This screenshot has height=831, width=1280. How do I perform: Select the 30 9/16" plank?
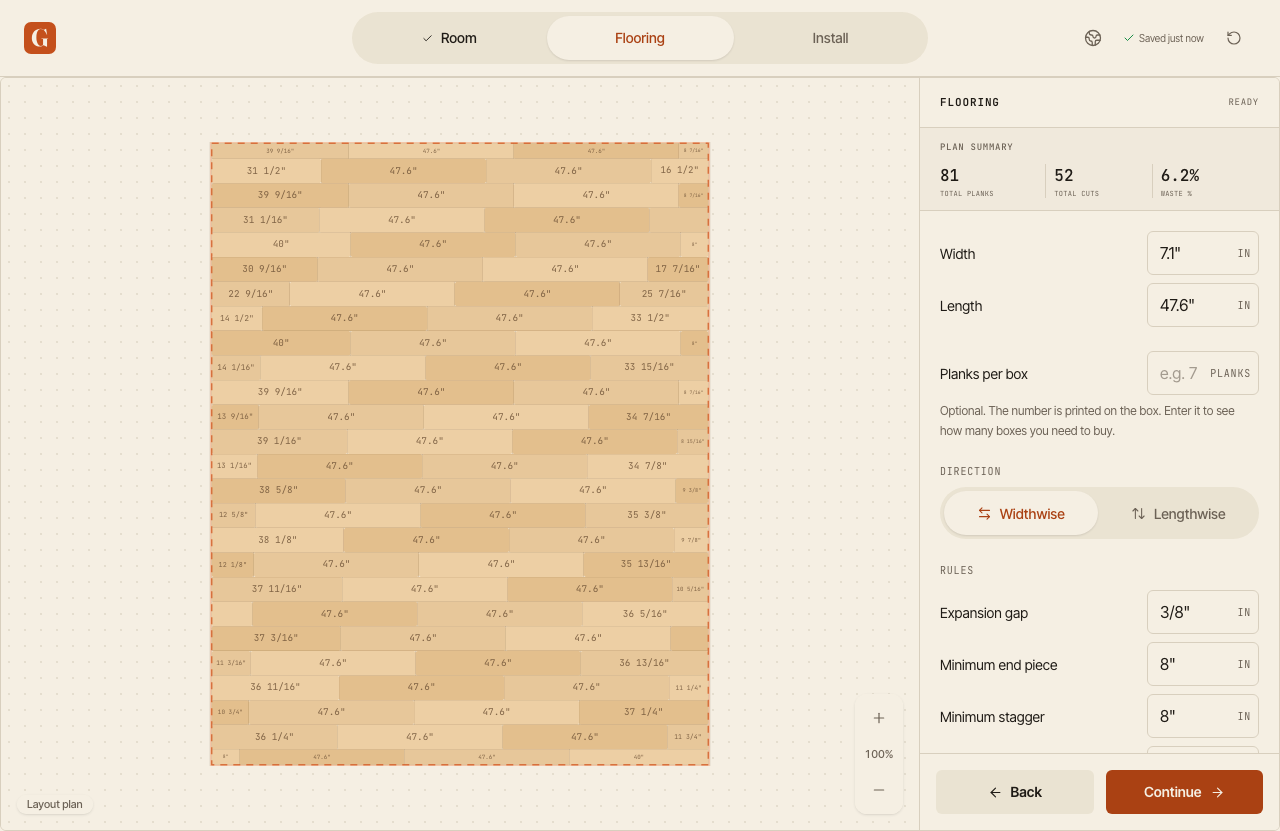(264, 269)
